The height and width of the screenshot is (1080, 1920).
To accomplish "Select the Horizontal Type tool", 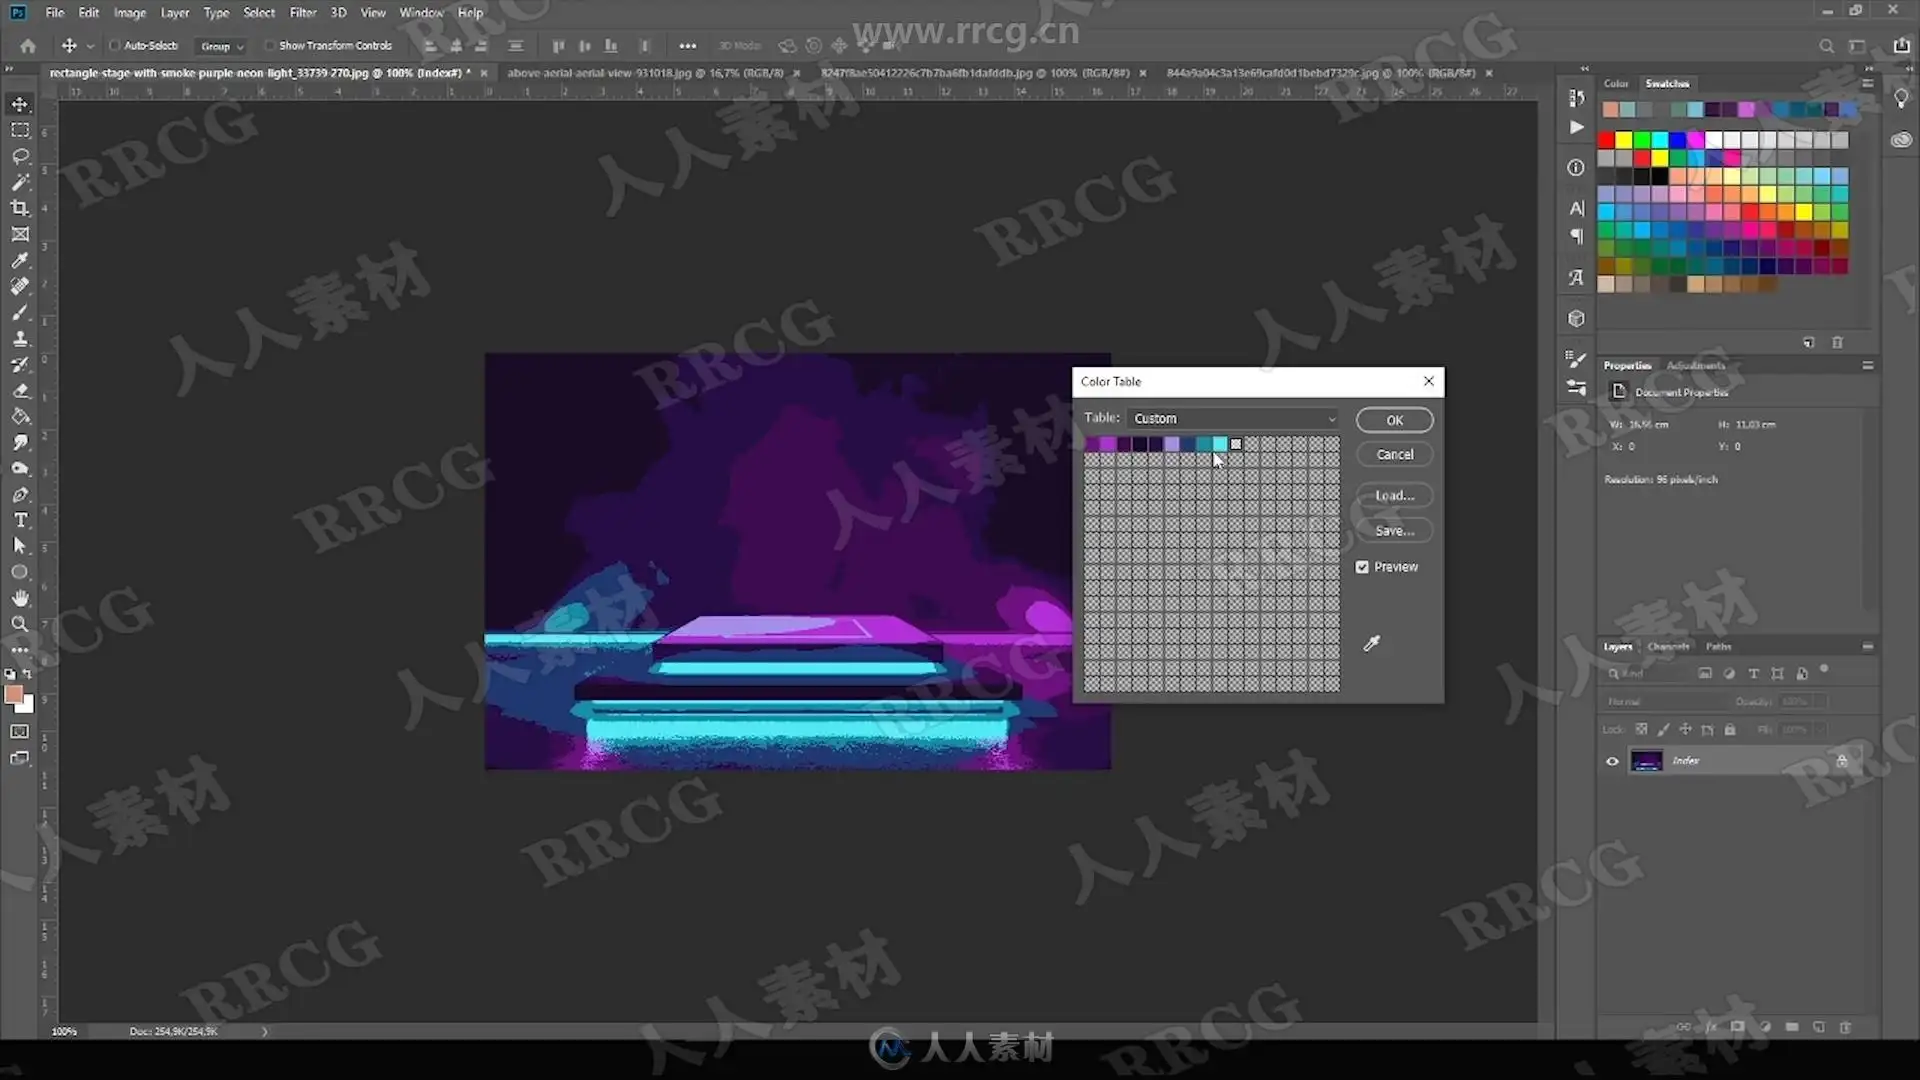I will 20,520.
